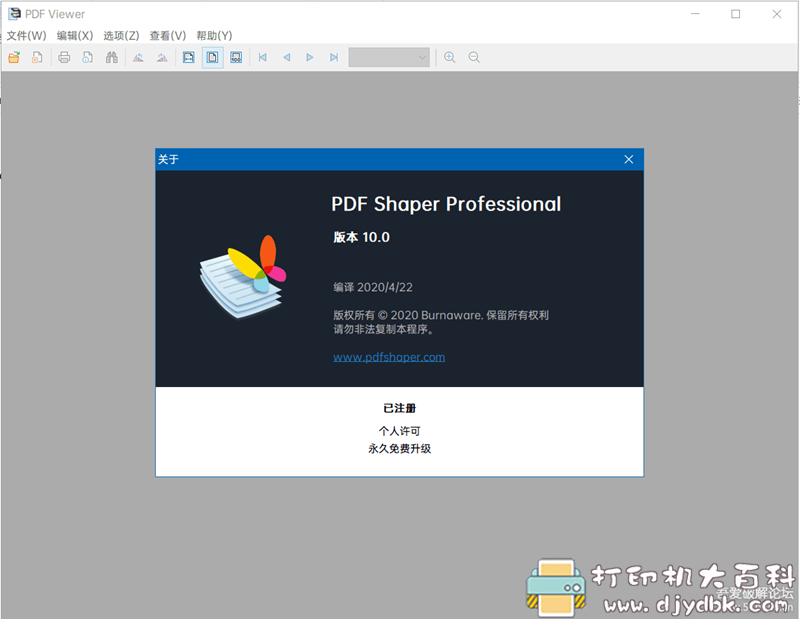Close the 关于 dialog
Viewport: 800px width, 619px height.
tap(629, 159)
